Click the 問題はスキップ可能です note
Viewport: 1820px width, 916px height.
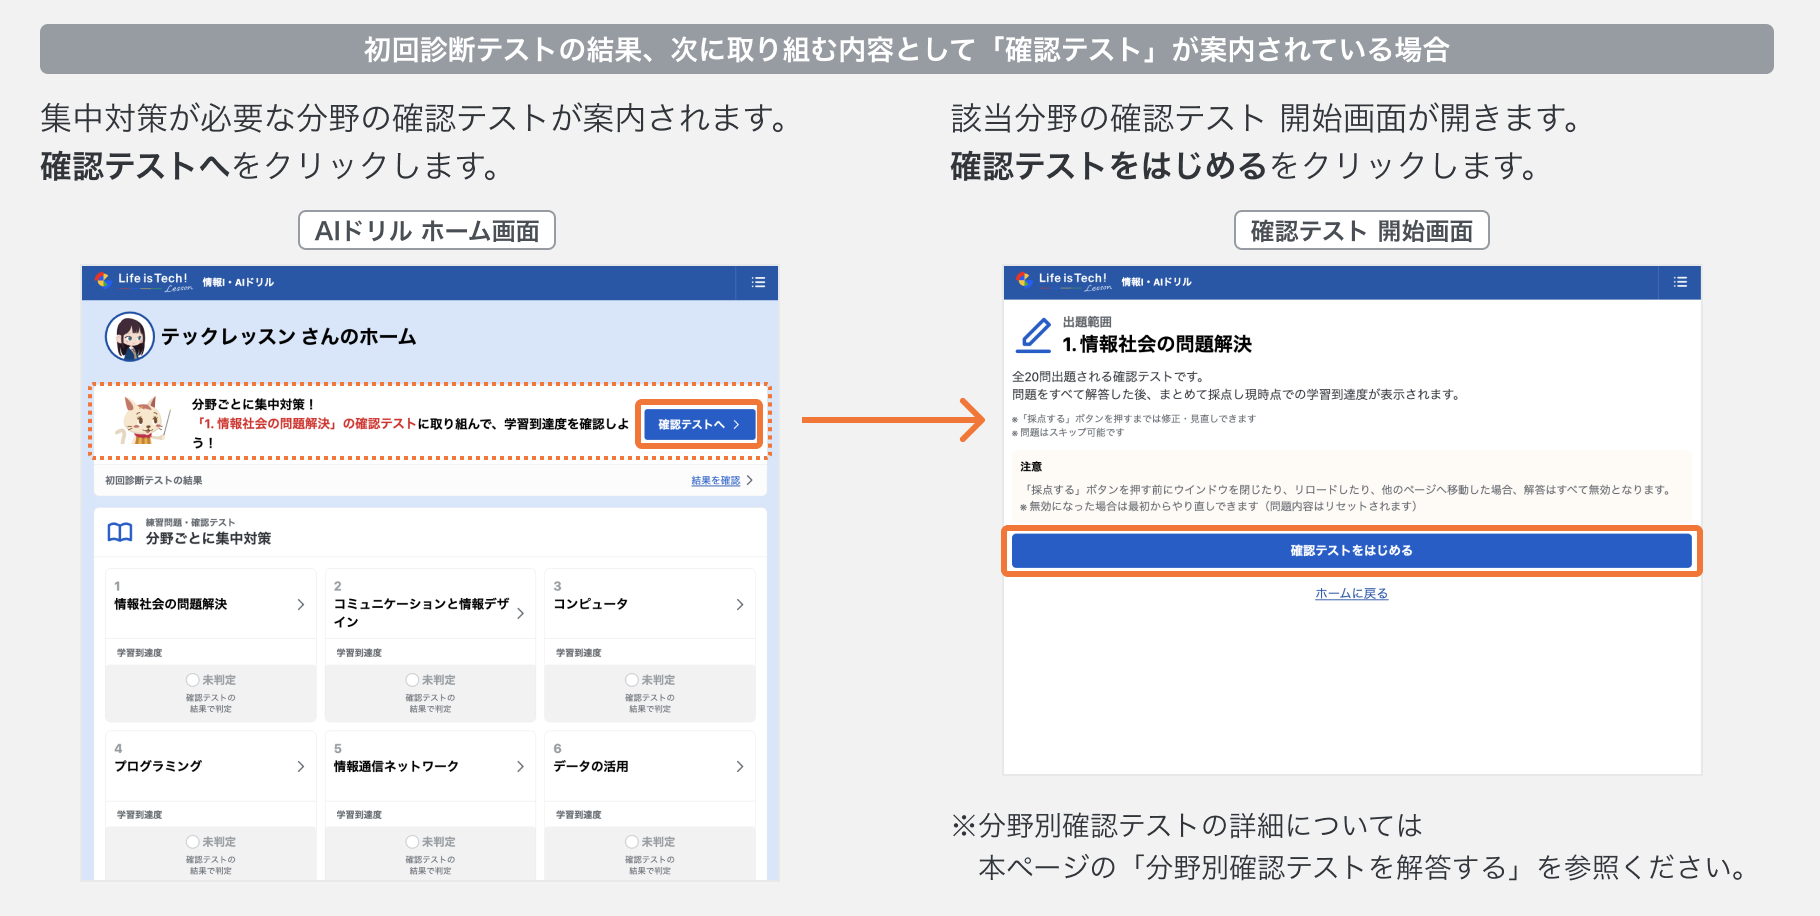1068,433
